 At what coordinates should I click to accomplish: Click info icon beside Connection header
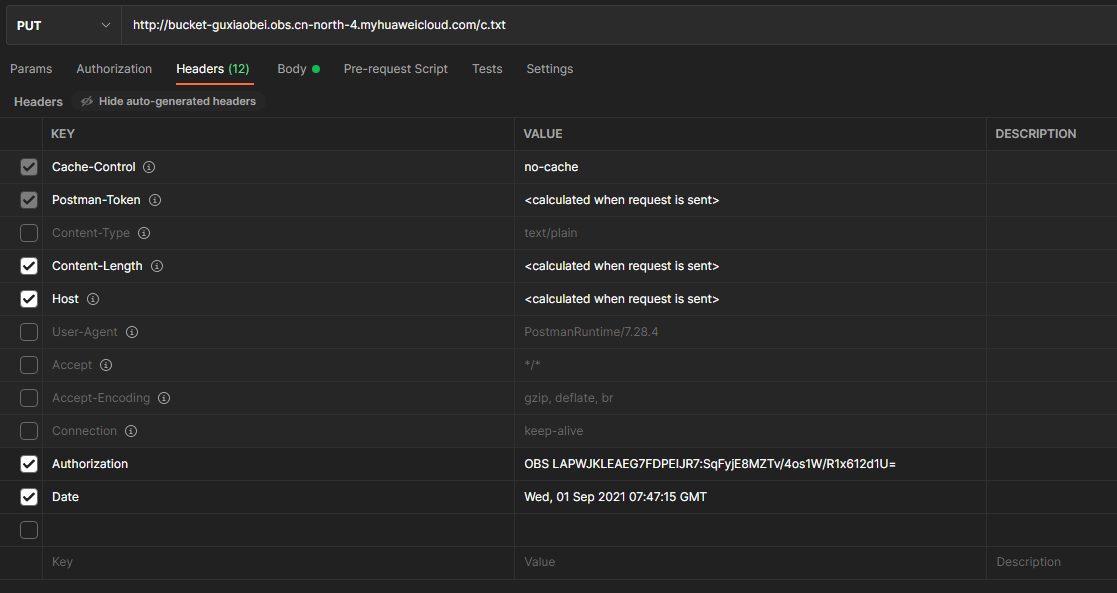click(131, 431)
